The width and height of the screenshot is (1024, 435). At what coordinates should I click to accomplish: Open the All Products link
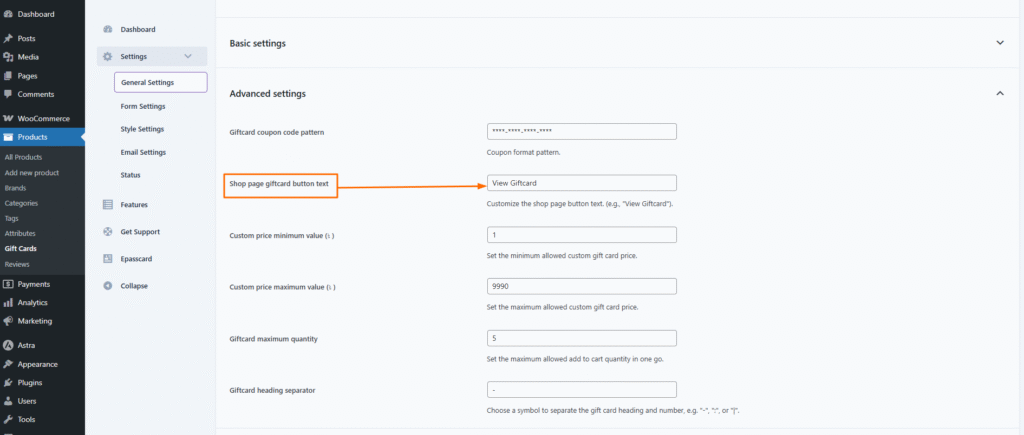(23, 157)
